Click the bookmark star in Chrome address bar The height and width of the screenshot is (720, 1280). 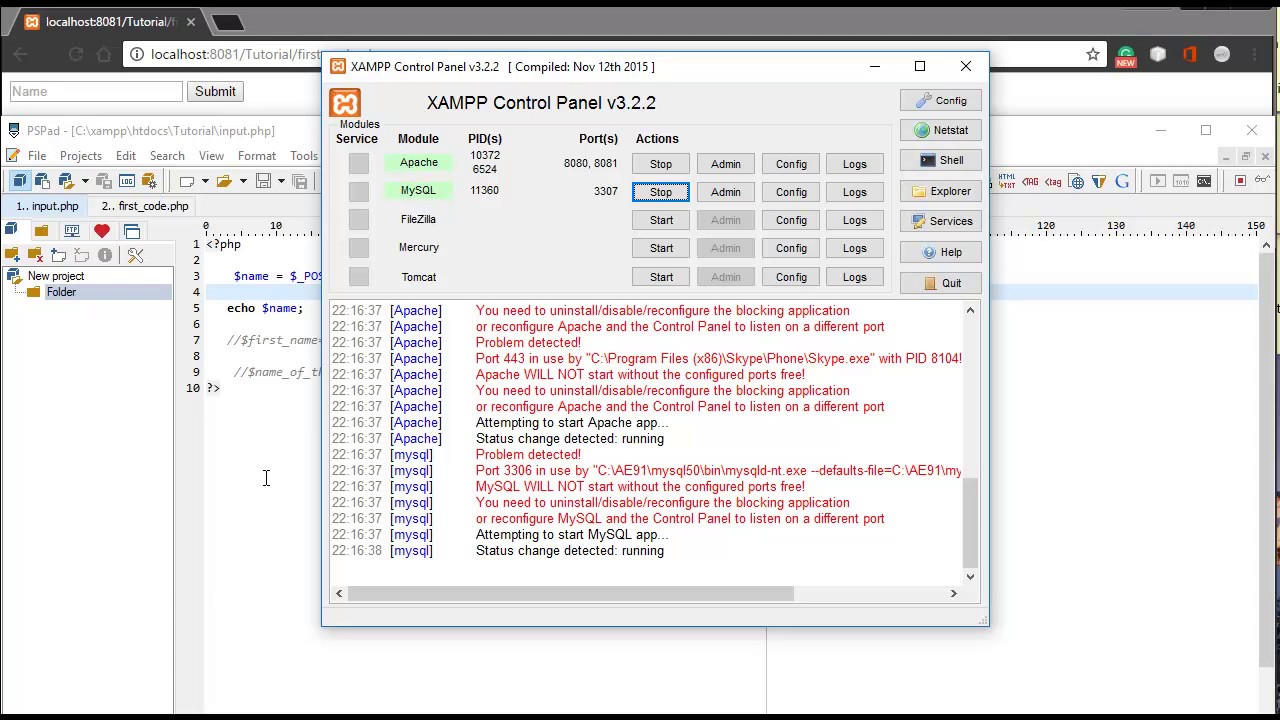[1093, 54]
